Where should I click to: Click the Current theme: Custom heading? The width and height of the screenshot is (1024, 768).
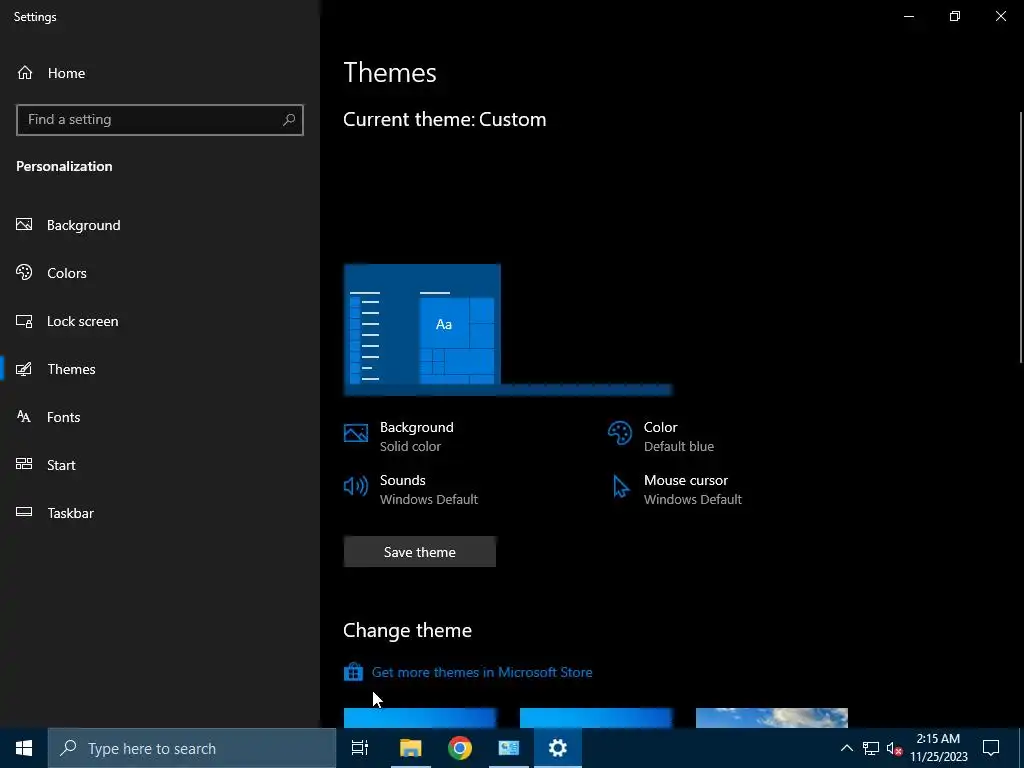click(x=445, y=120)
